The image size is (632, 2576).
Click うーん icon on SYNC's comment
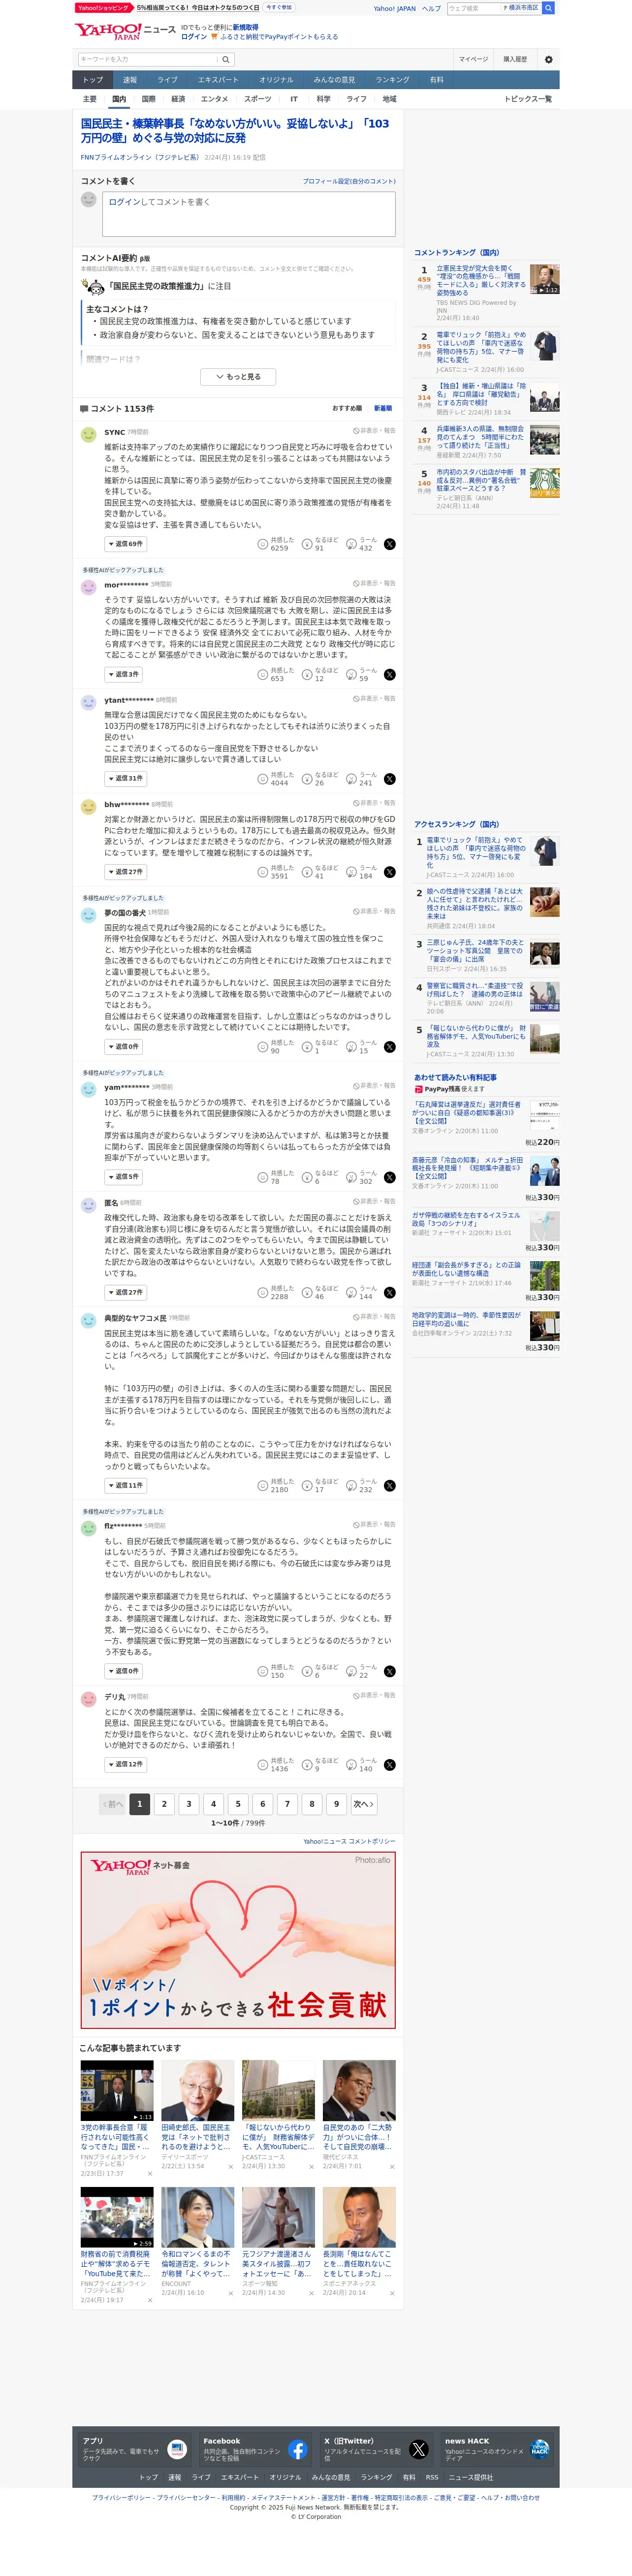[x=352, y=544]
